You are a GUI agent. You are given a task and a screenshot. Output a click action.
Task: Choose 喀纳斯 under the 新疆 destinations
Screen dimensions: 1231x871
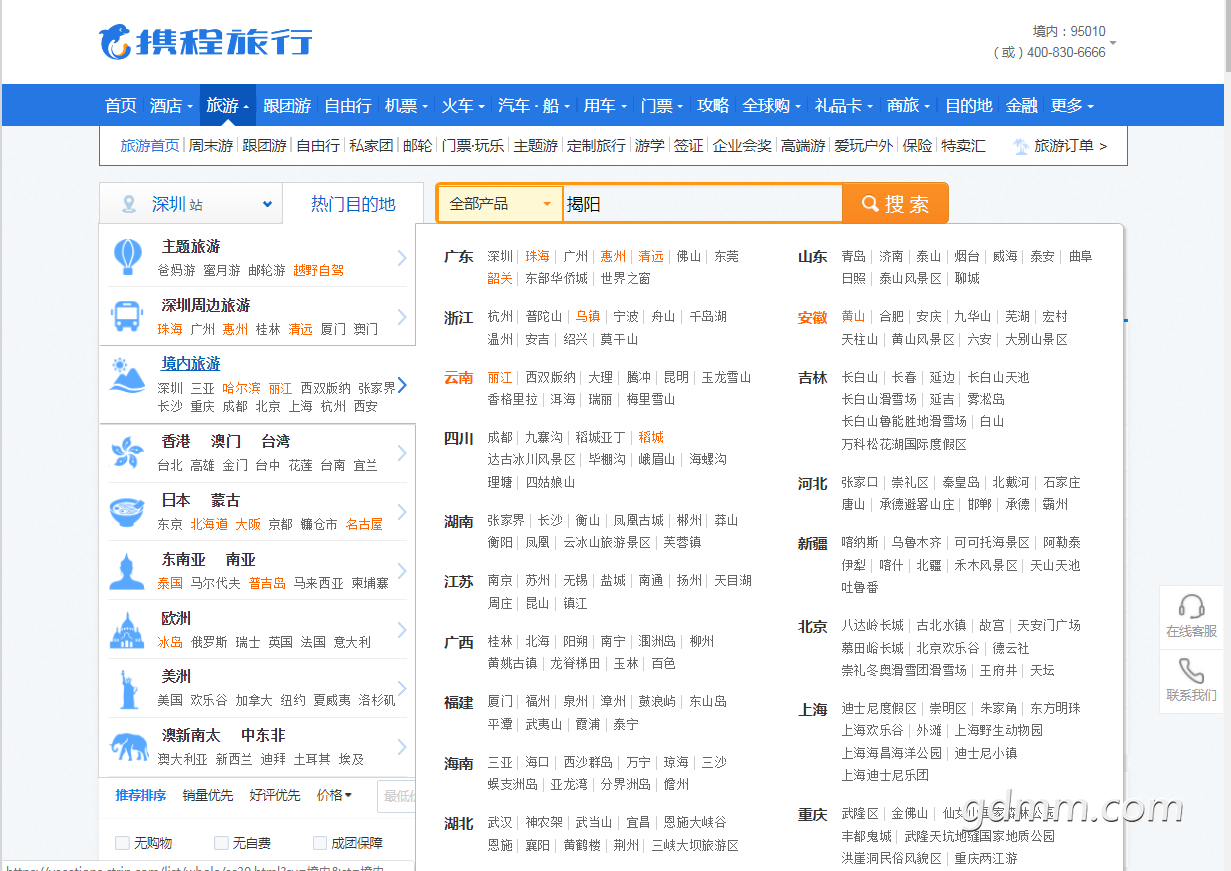[860, 542]
